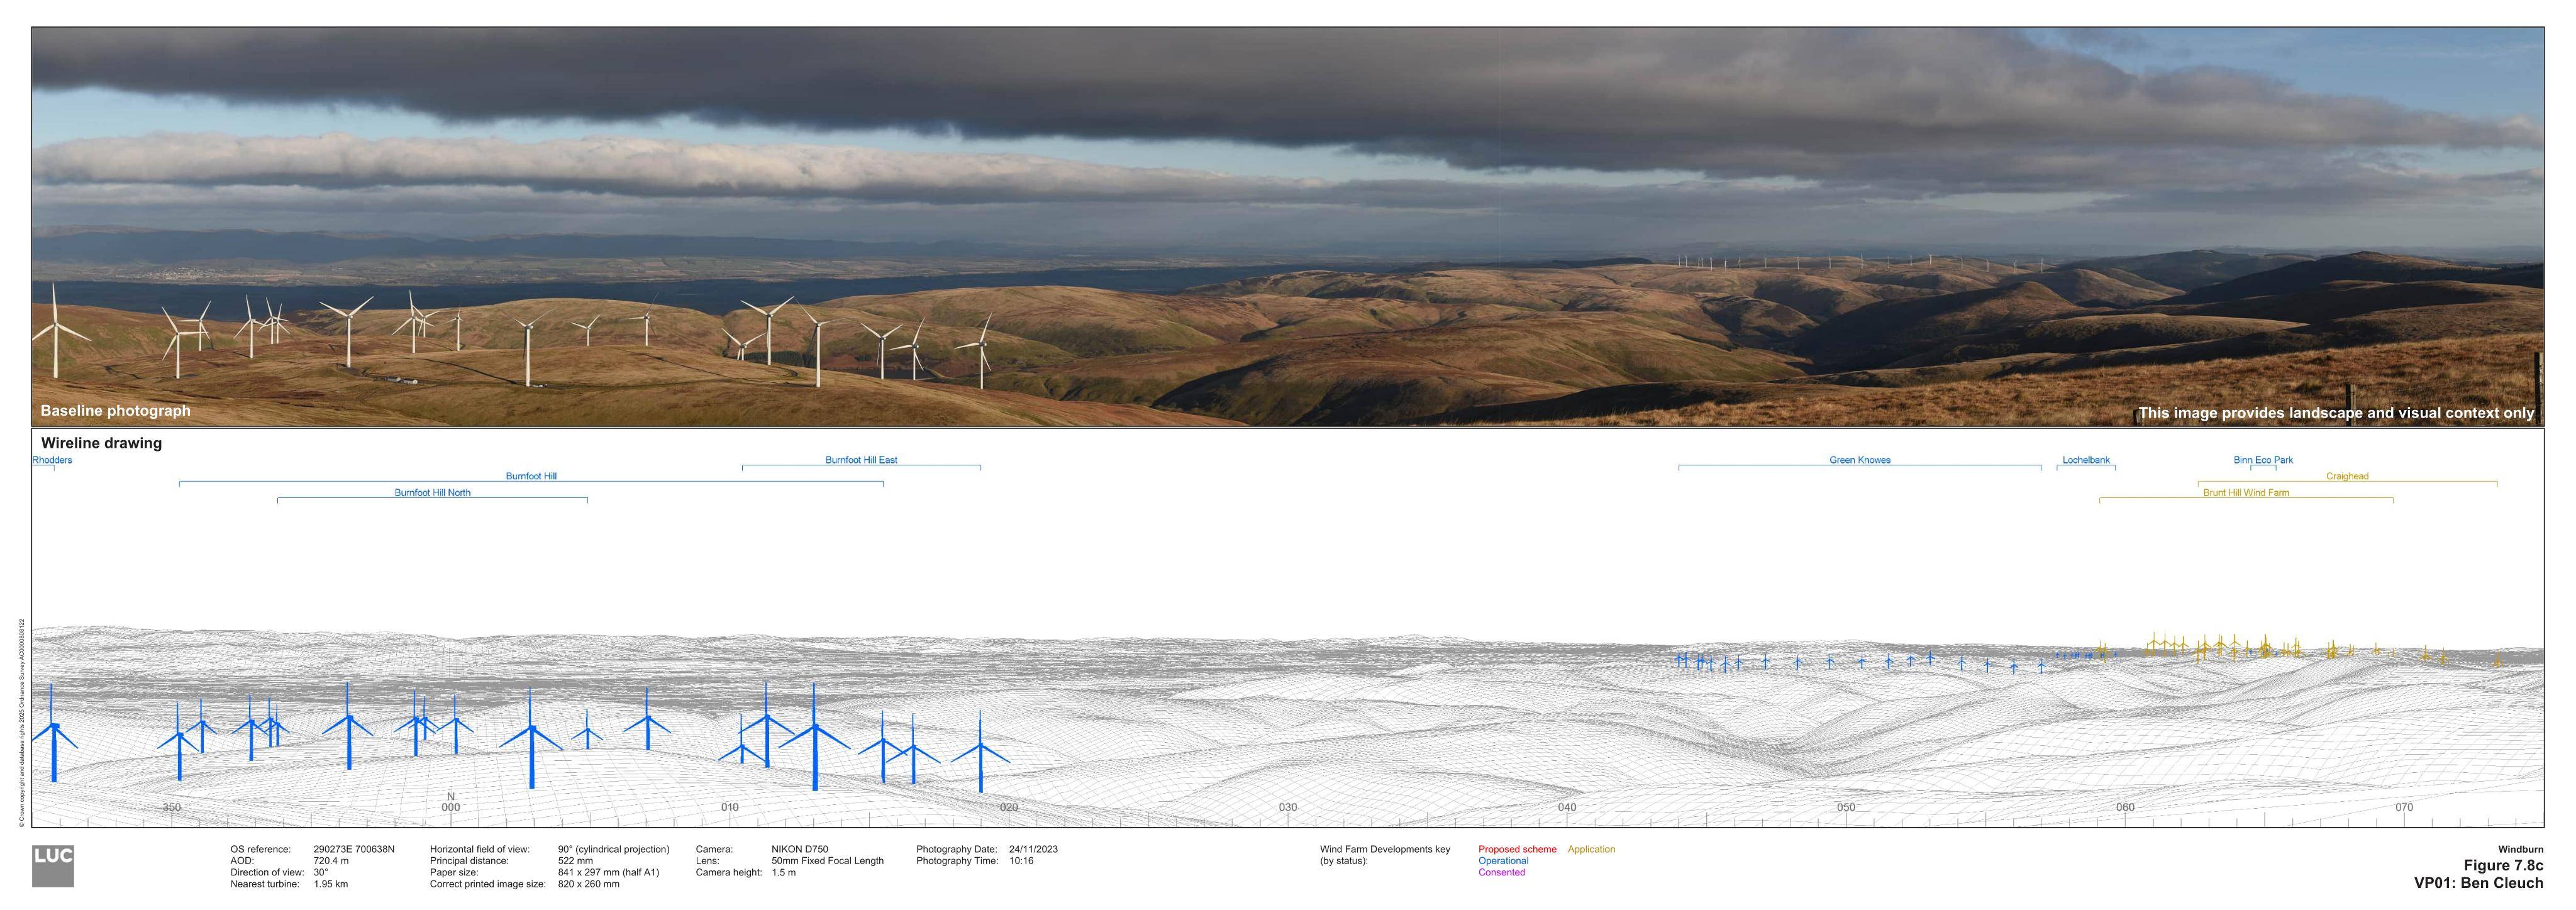The width and height of the screenshot is (2576, 910).
Task: Click the 000 north bearing marker
Action: (451, 807)
